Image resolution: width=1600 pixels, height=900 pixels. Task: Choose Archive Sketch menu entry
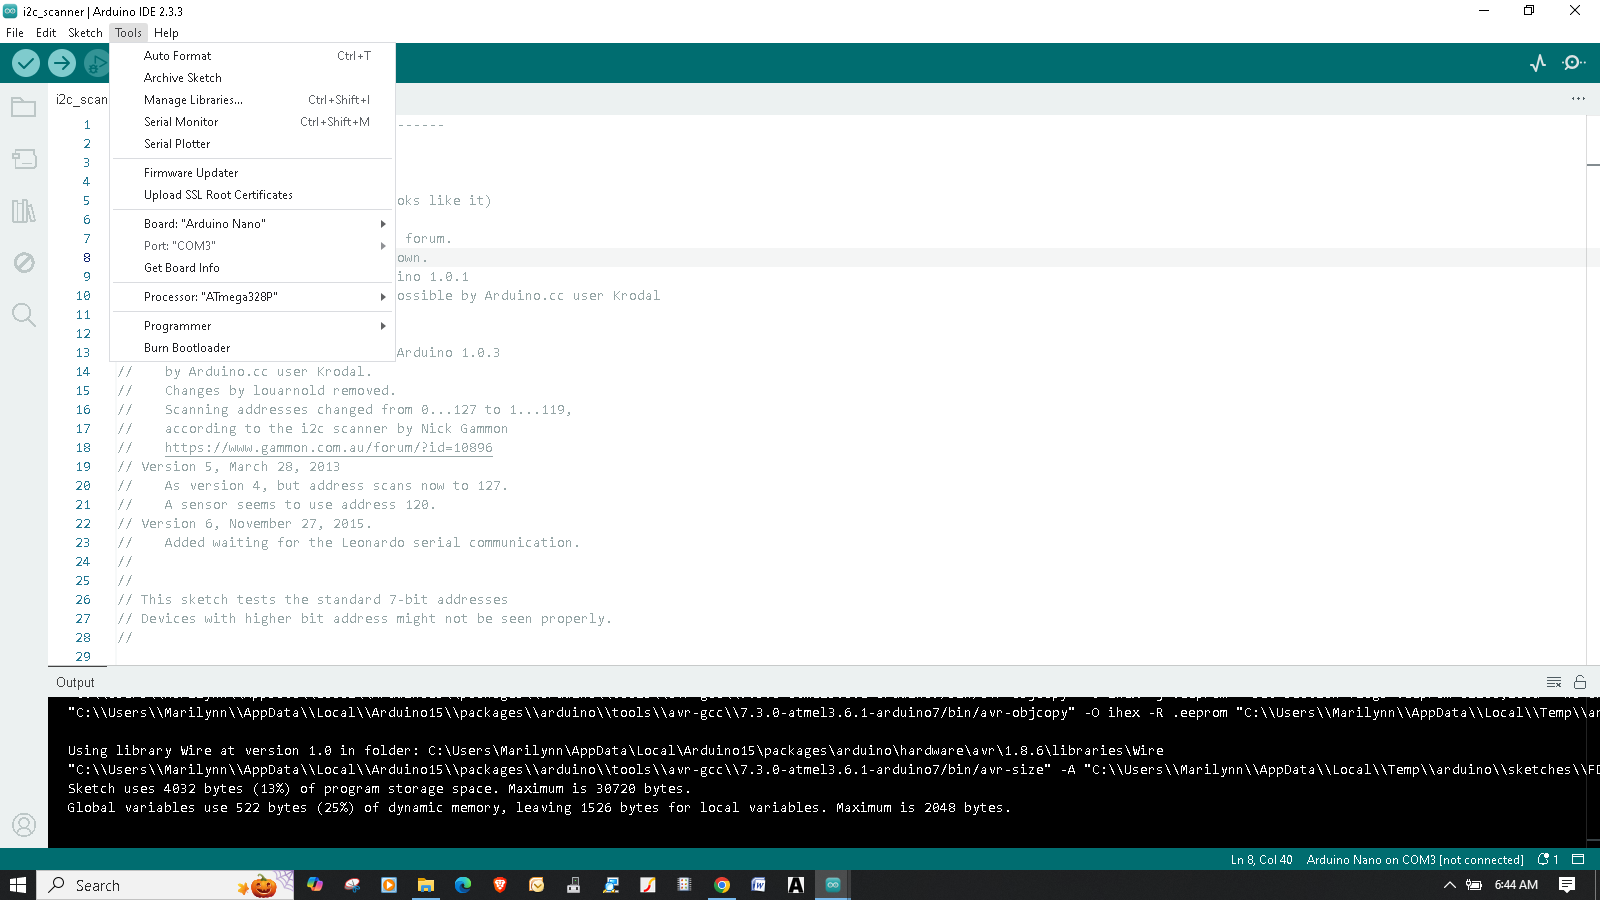point(253,78)
